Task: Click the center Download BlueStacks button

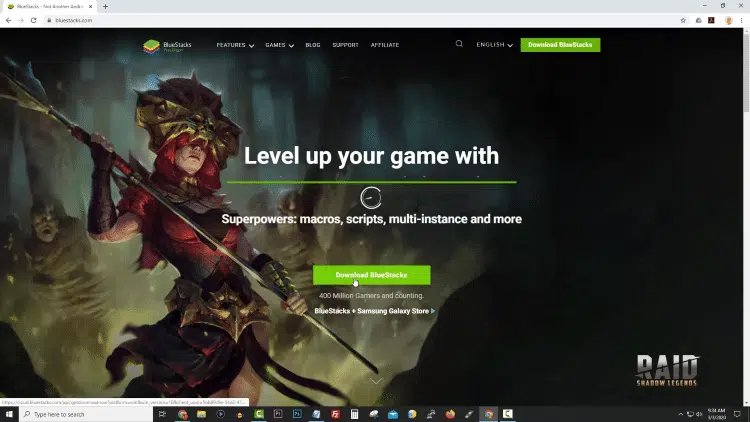Action: 372,275
